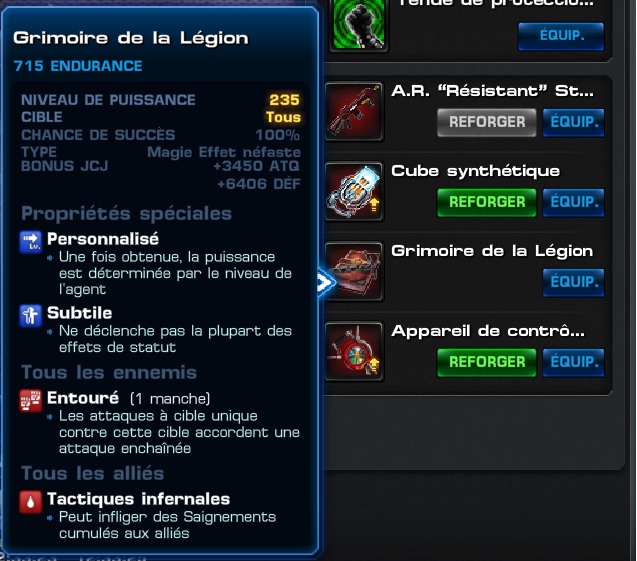Equip the top glove item

tap(561, 36)
